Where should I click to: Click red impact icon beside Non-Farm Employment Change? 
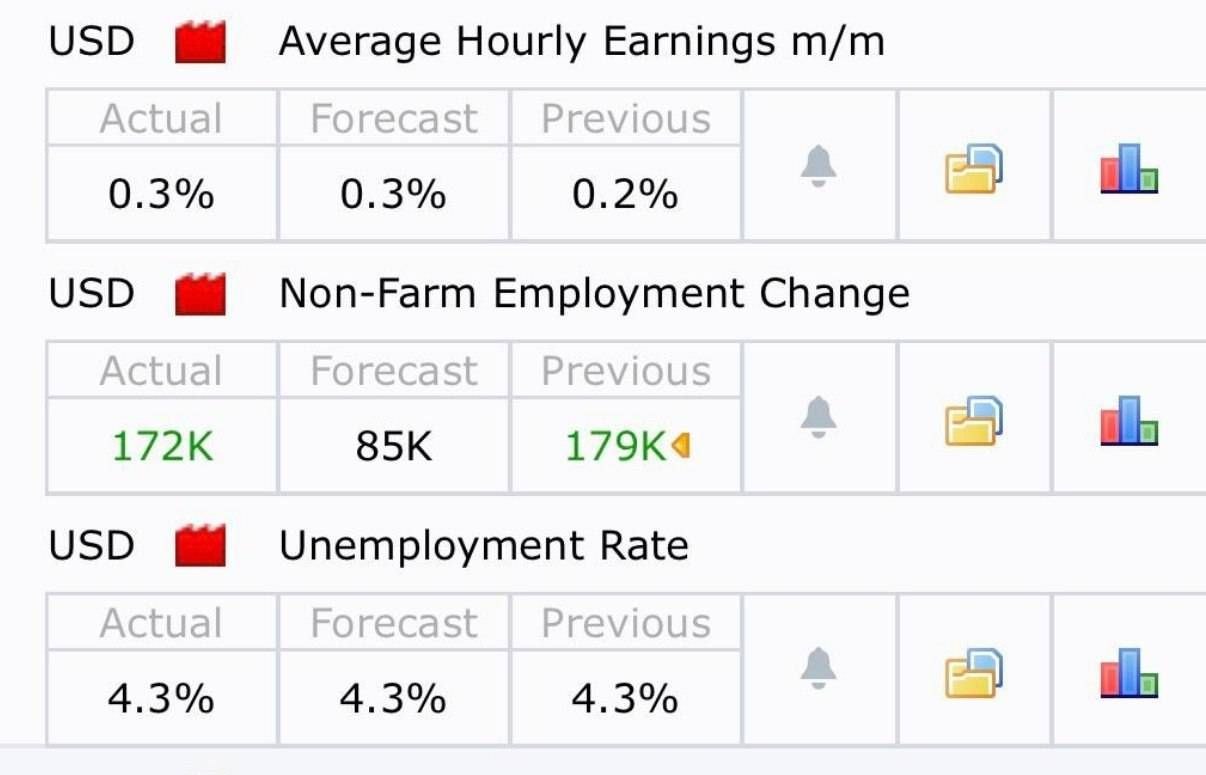[x=200, y=296]
